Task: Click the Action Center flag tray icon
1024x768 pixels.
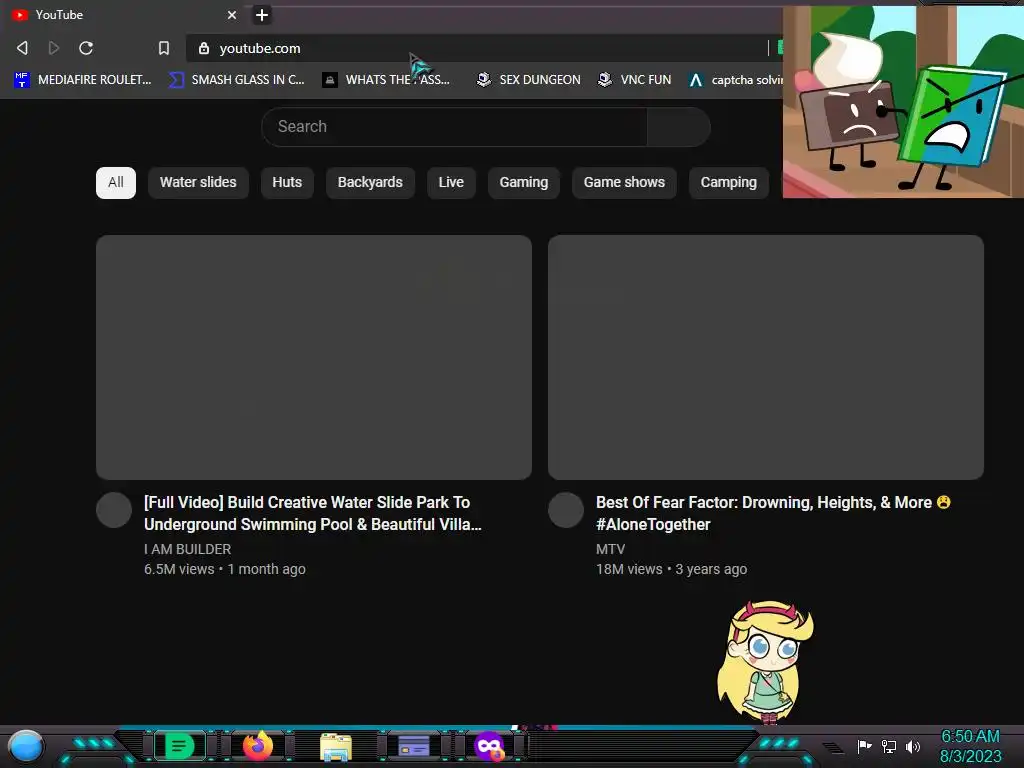Action: point(865,746)
